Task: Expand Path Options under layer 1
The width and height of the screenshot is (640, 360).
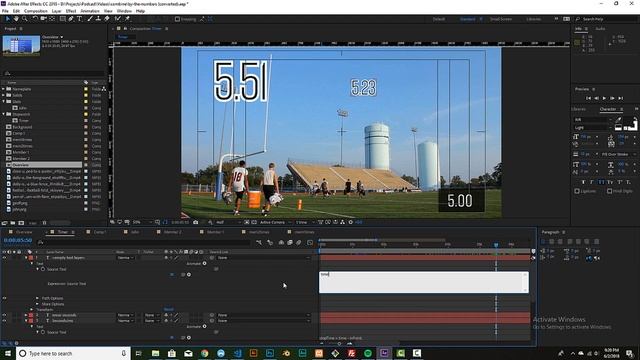Action: coord(38,298)
